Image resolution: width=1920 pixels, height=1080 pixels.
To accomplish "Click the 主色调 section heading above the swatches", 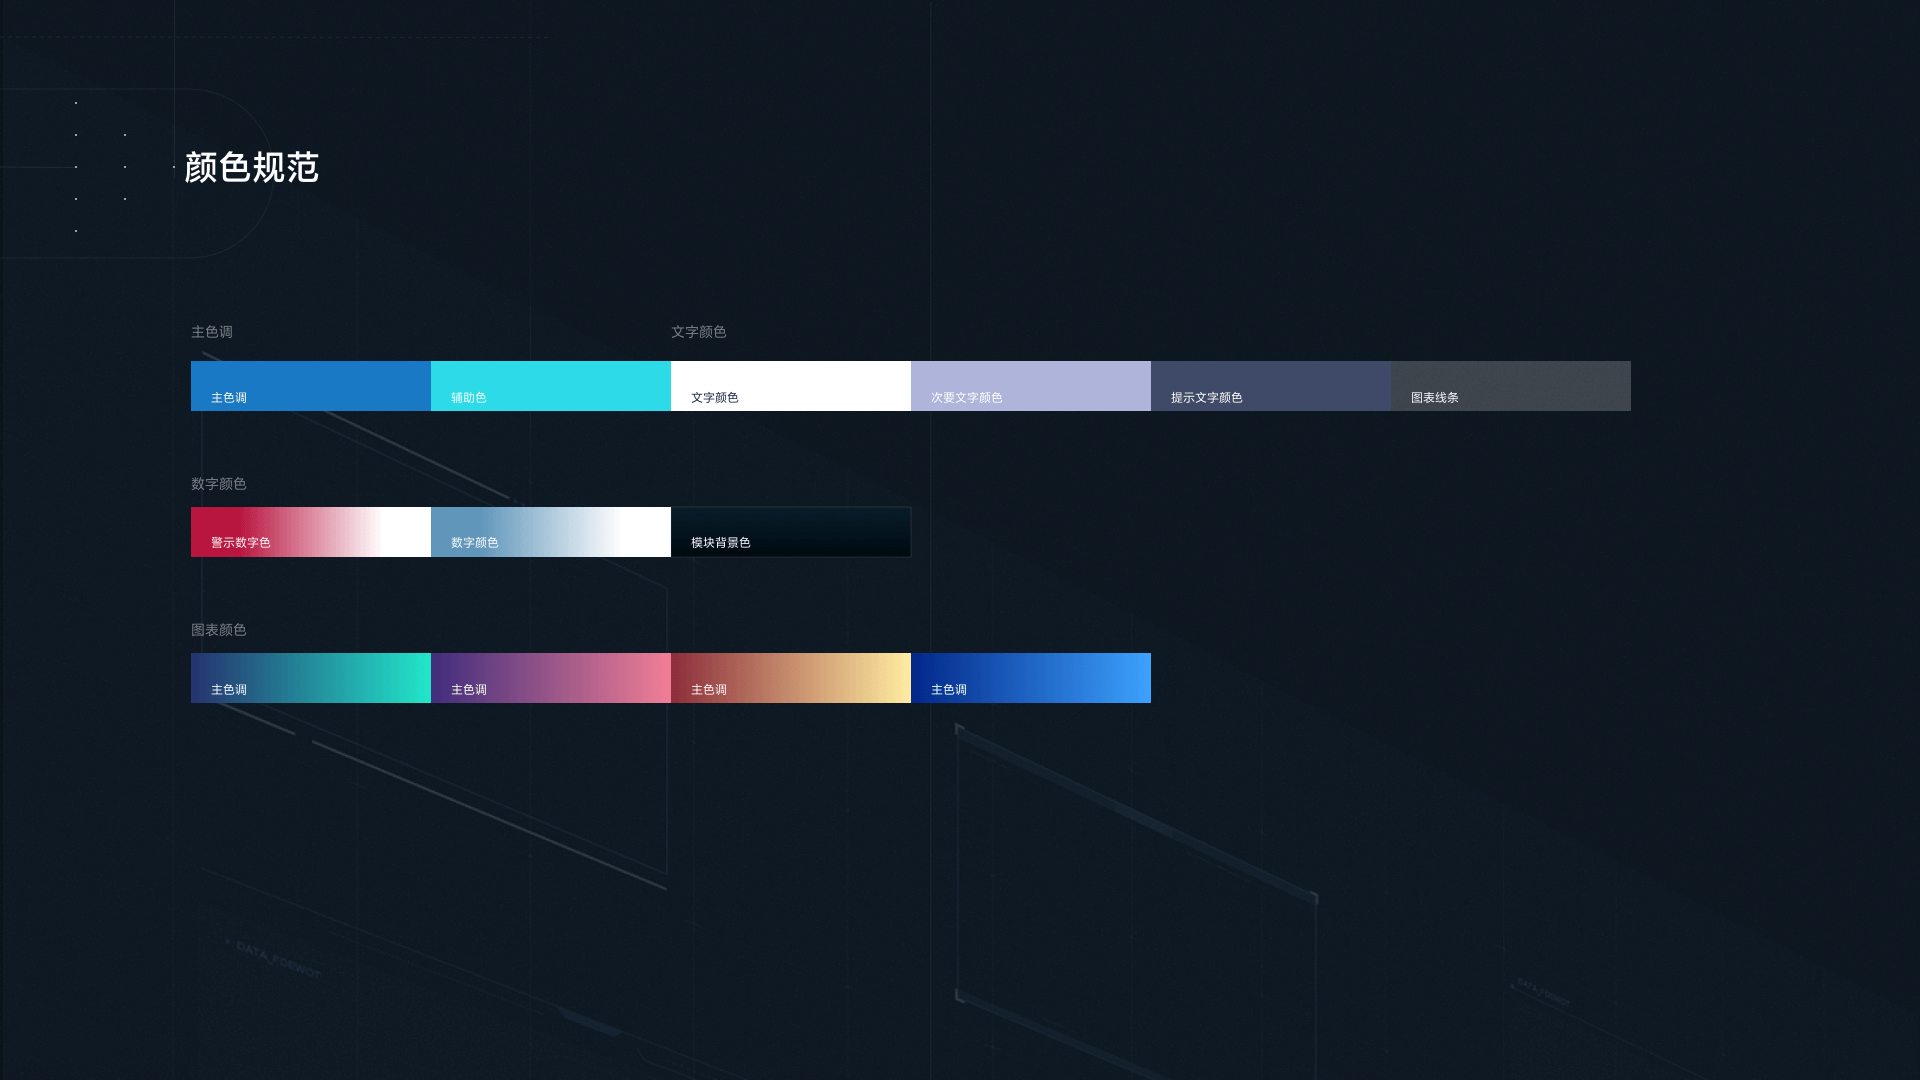I will (x=212, y=332).
